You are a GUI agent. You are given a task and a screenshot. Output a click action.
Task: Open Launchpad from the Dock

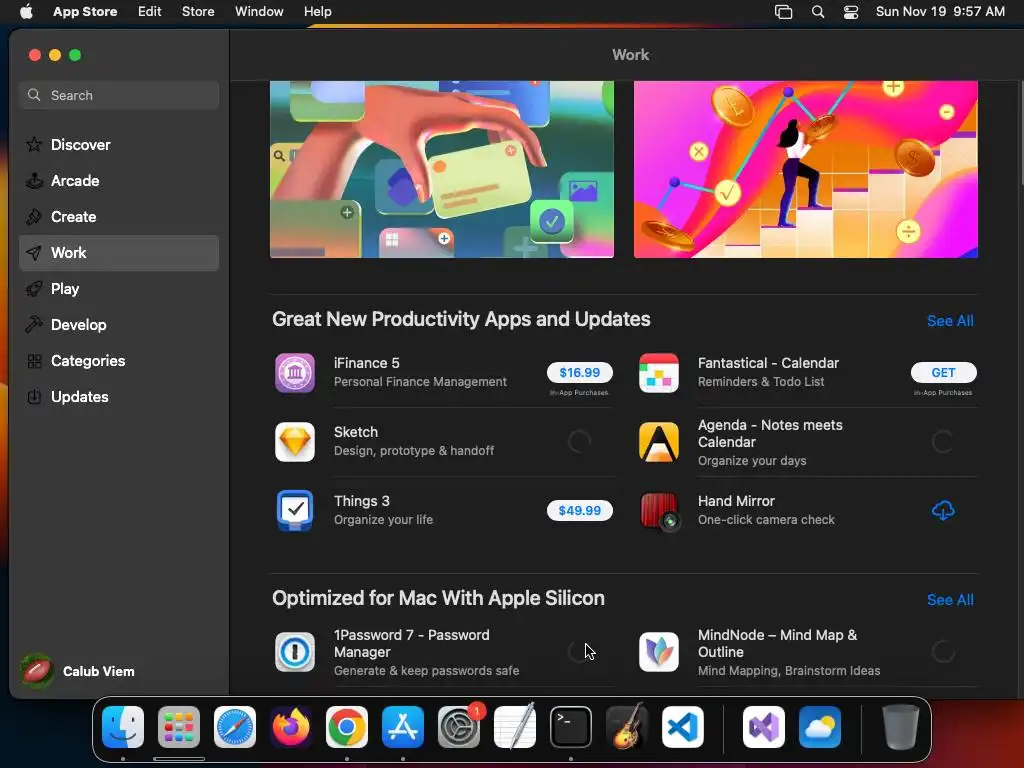[179, 727]
